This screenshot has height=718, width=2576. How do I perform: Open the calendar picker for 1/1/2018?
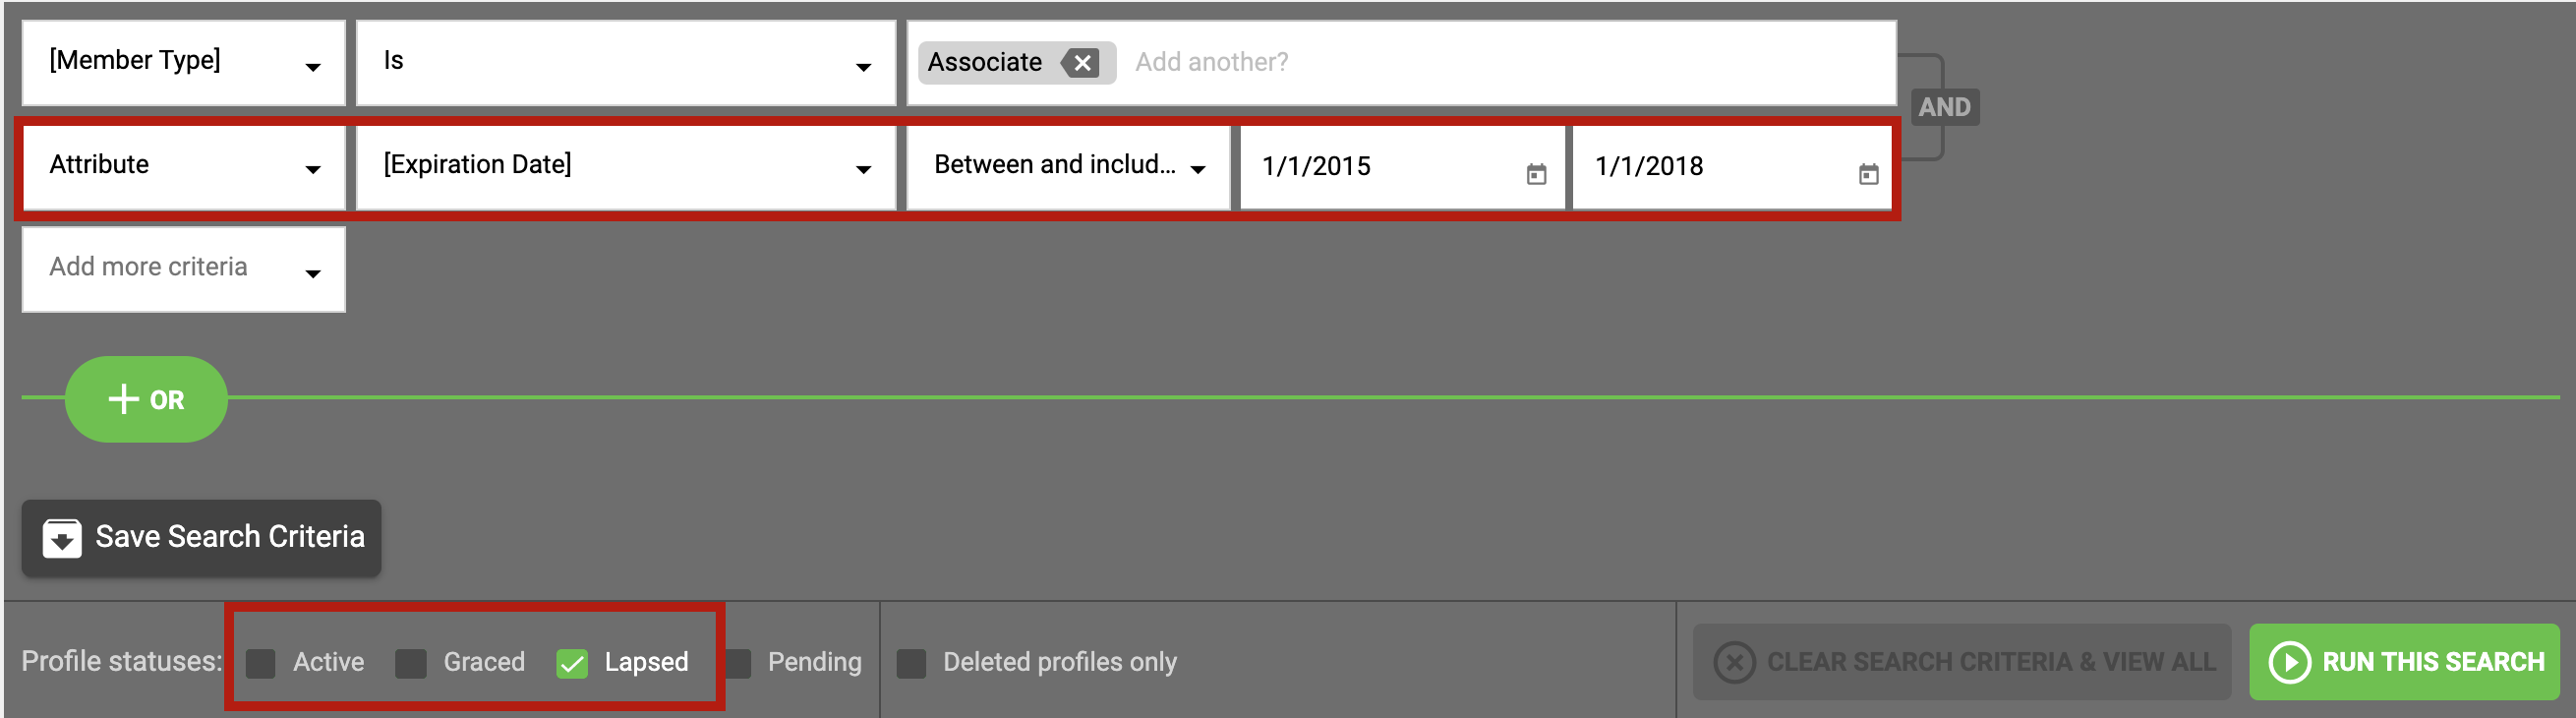(x=1869, y=170)
